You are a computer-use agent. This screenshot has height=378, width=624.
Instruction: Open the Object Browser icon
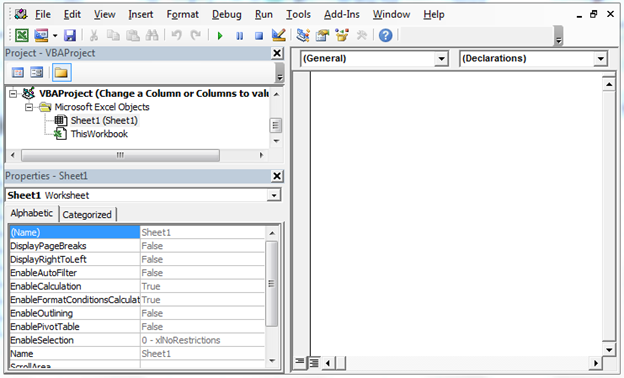click(x=341, y=35)
